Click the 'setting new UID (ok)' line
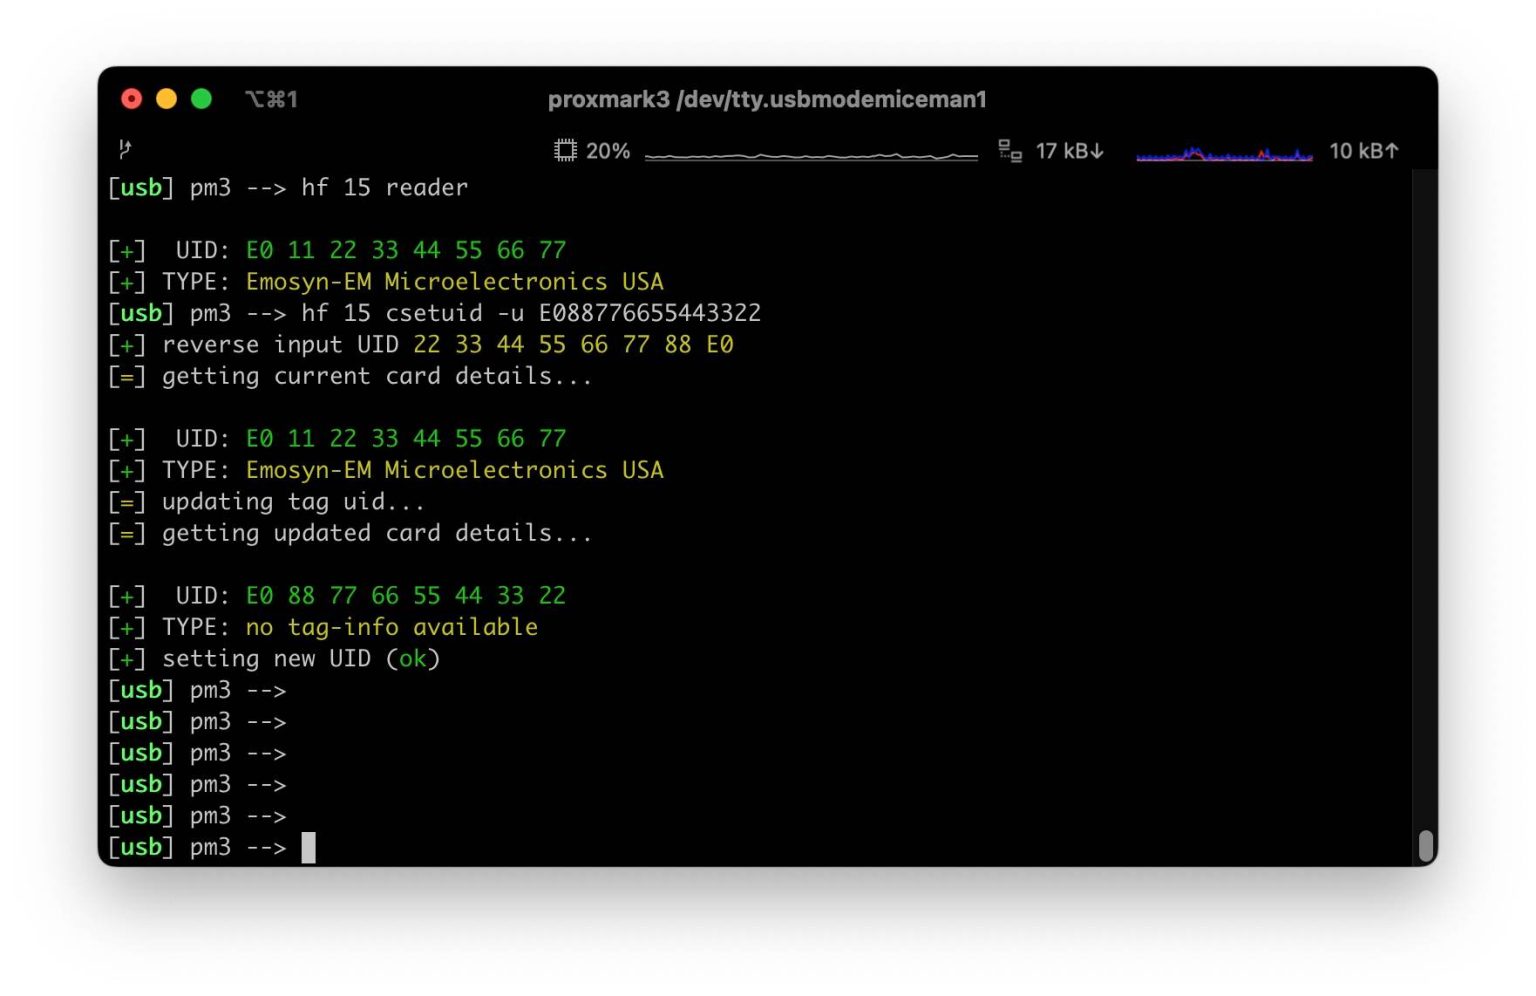Image resolution: width=1536 pixels, height=996 pixels. 300,659
